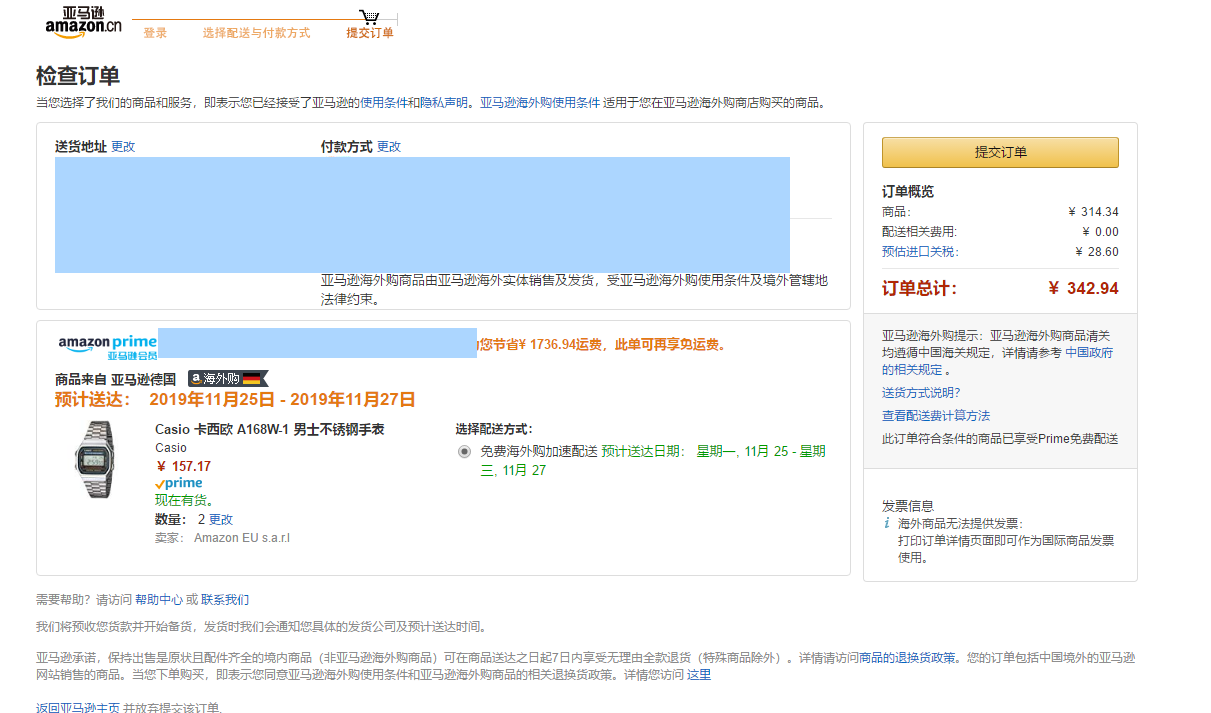
Task: Open the 帮助中心 link
Action: click(159, 600)
